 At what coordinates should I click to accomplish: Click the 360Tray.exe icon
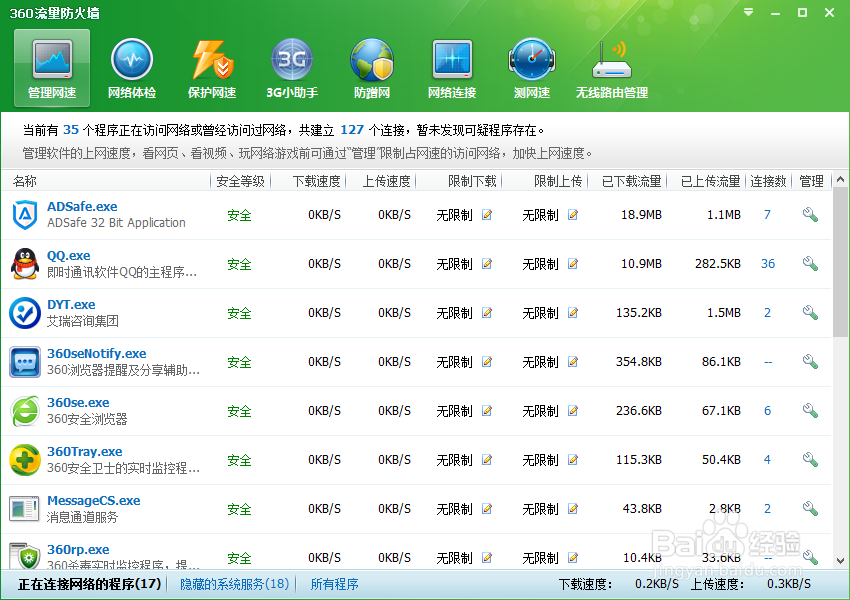coord(25,460)
